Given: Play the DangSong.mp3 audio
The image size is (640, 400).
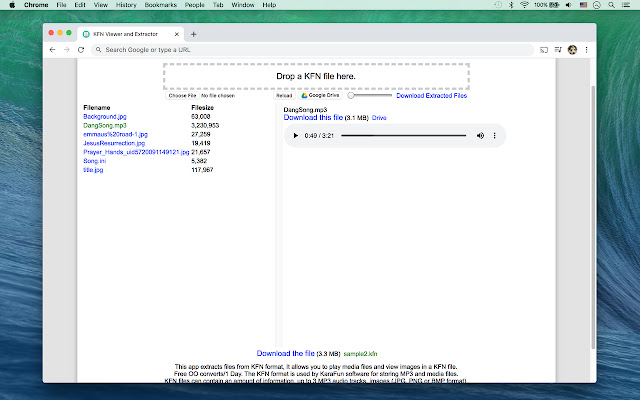Looking at the screenshot, I should point(296,136).
